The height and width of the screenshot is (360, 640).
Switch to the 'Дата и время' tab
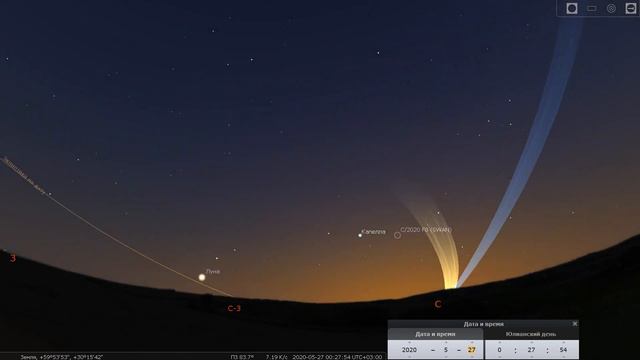coord(435,334)
